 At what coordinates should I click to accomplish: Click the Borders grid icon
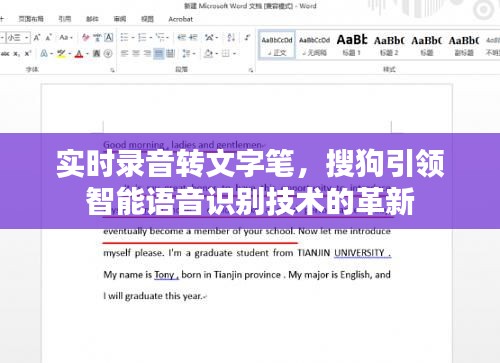pos(226,53)
